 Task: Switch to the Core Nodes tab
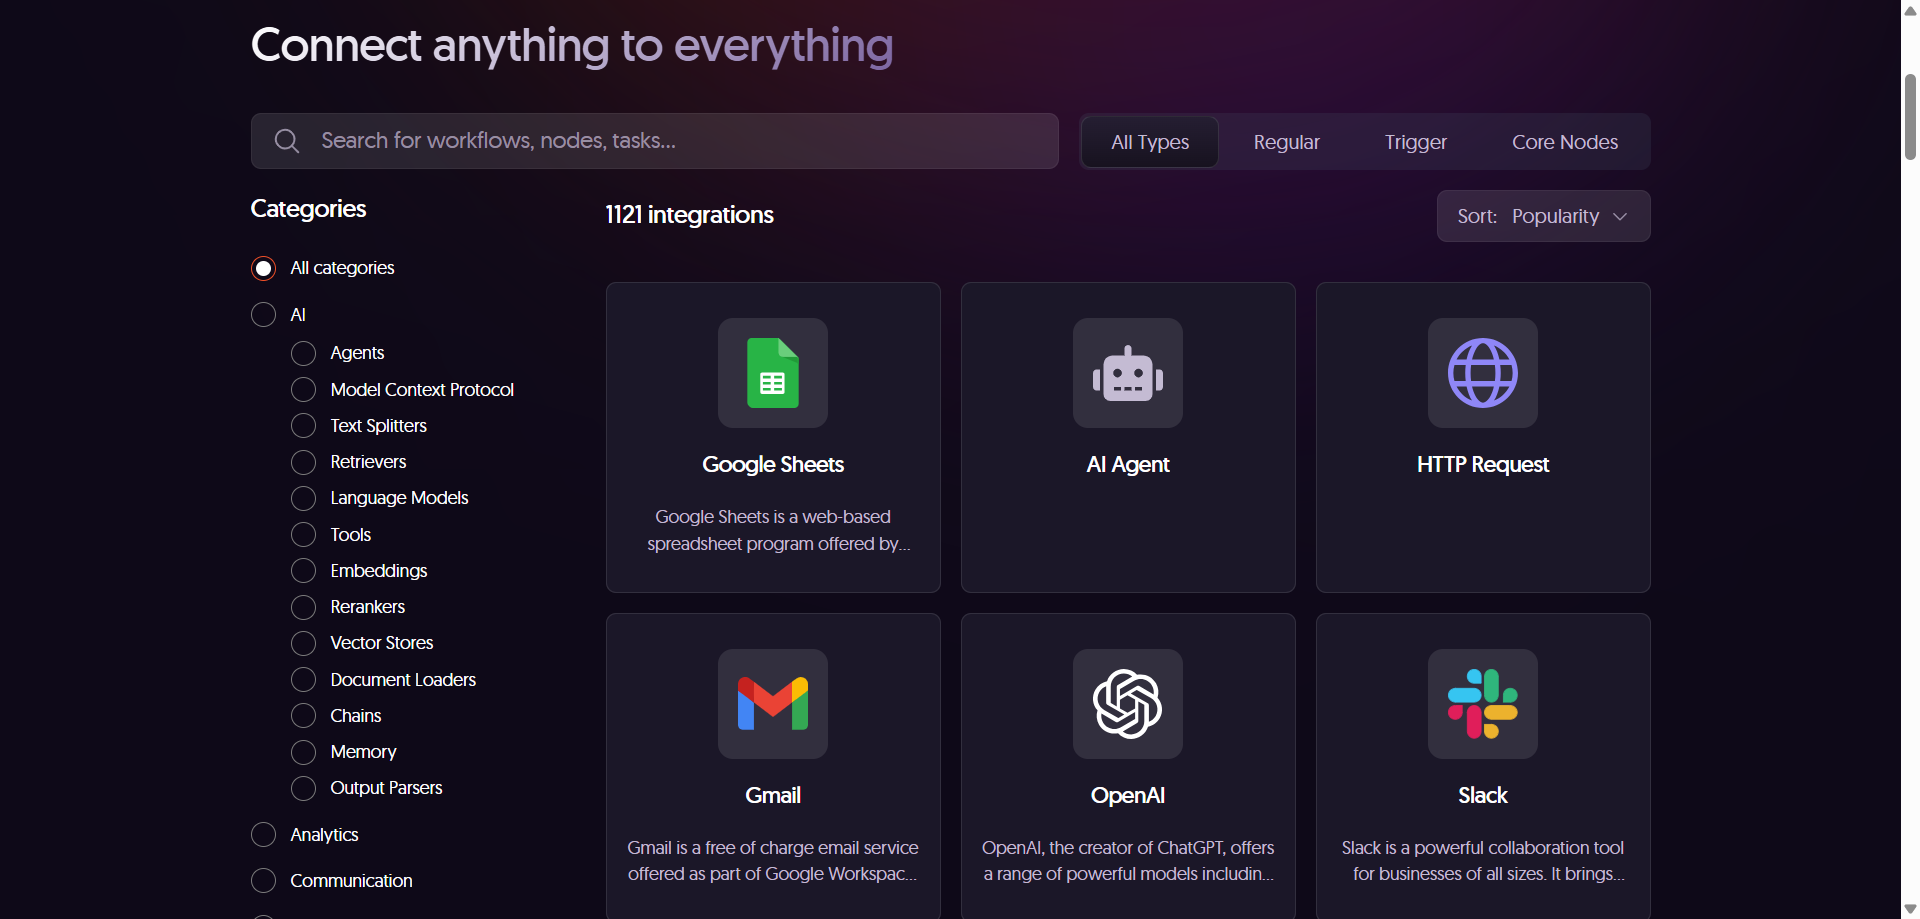(1564, 142)
